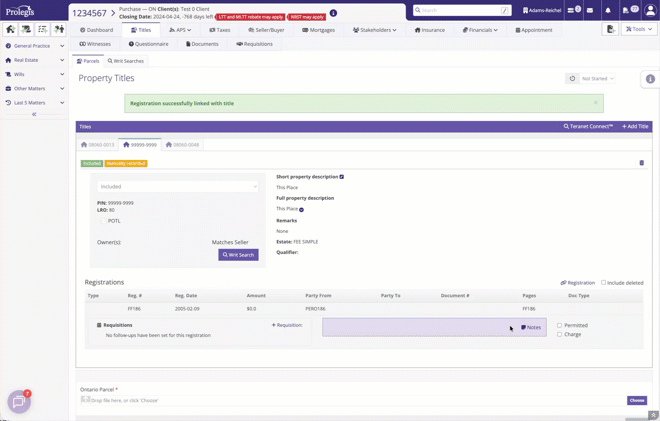
Task: Open the Seller/Buyer tab
Action: pyautogui.click(x=266, y=30)
